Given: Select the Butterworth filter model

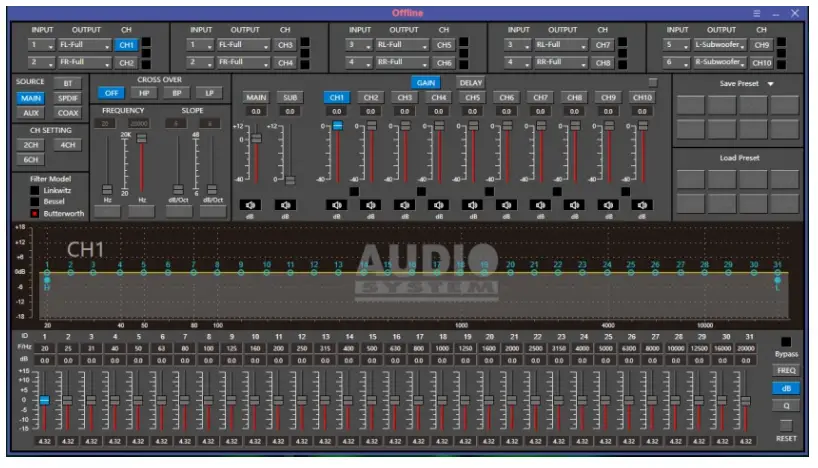Looking at the screenshot, I should pyautogui.click(x=34, y=213).
